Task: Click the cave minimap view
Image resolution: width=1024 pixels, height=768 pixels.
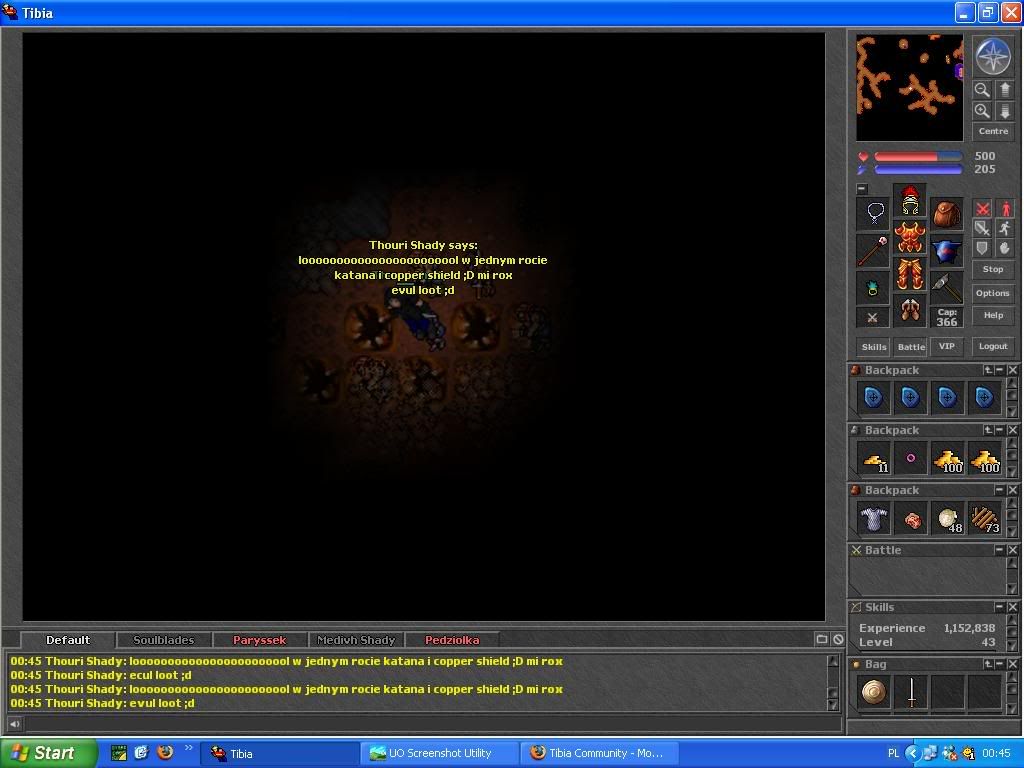Action: (910, 88)
